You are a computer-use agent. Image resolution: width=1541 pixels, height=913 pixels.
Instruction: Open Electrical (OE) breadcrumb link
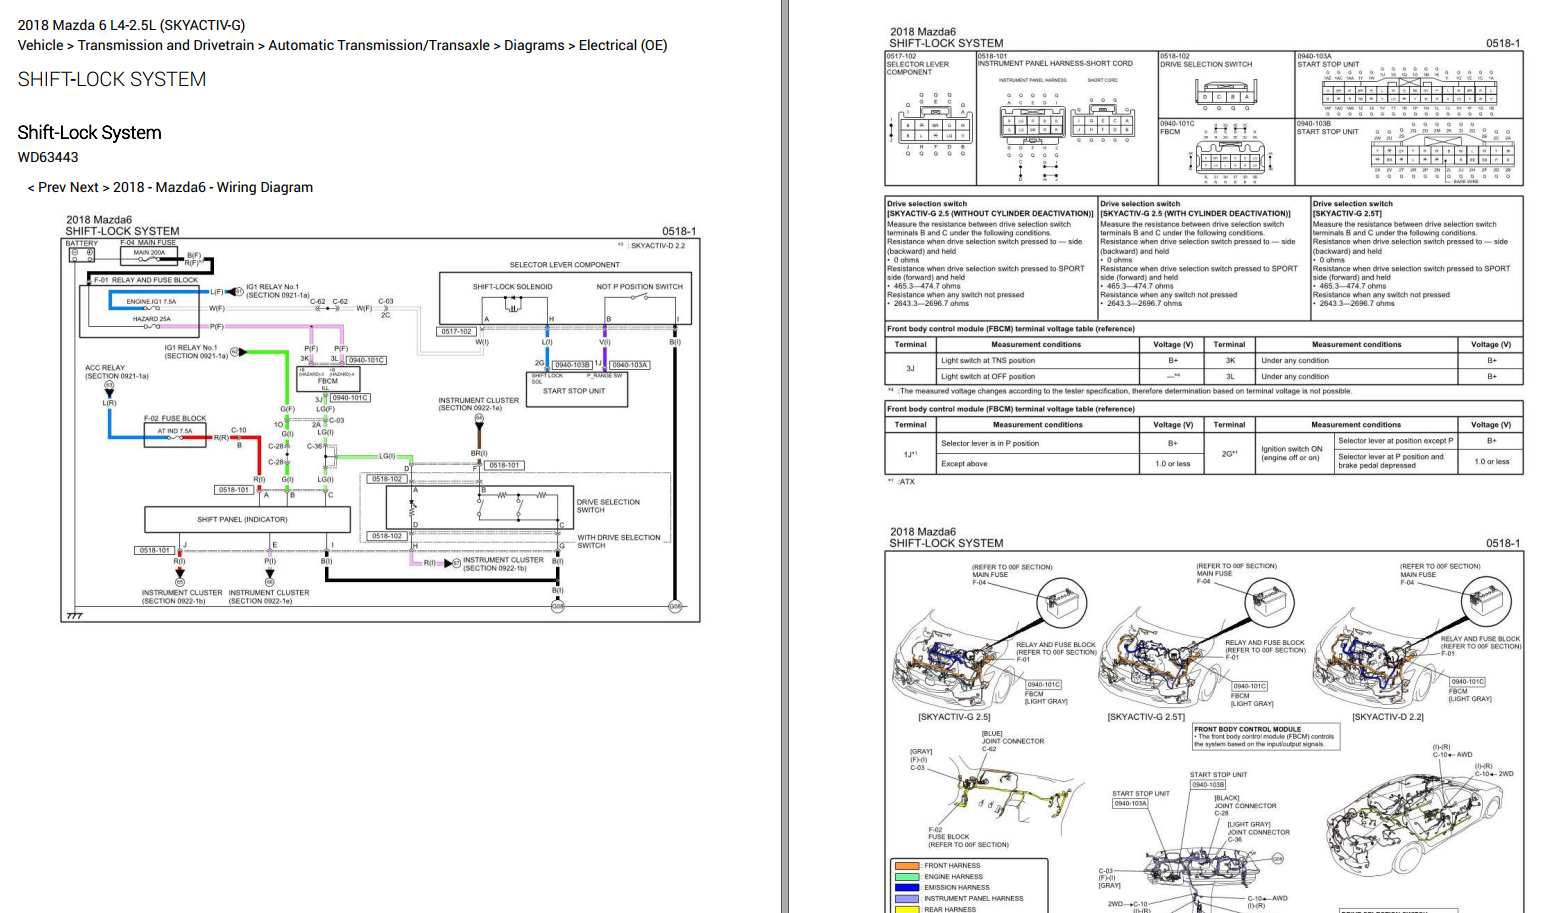point(623,45)
